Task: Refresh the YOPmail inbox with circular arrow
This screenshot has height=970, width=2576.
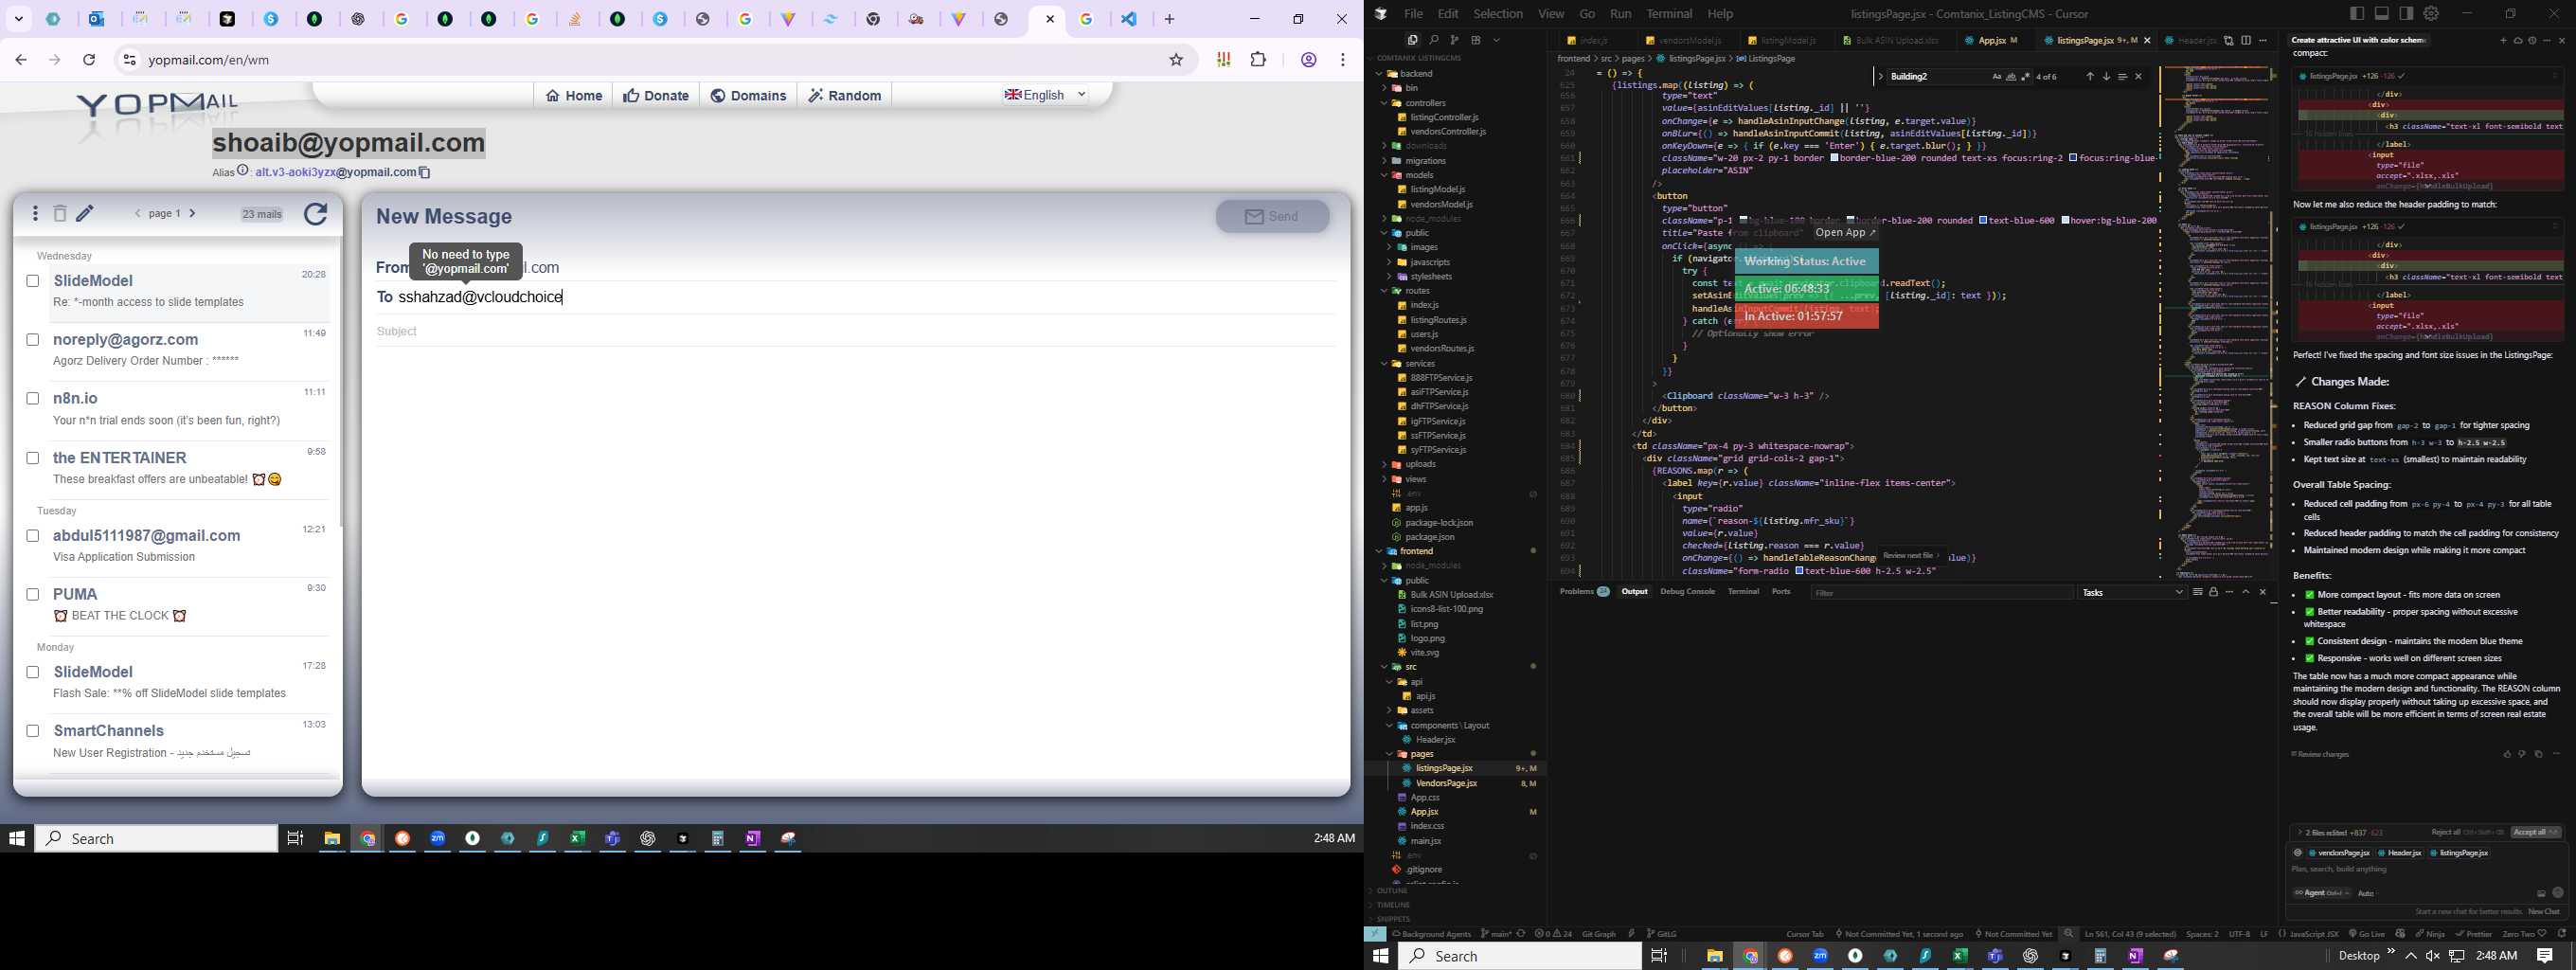Action: click(315, 214)
